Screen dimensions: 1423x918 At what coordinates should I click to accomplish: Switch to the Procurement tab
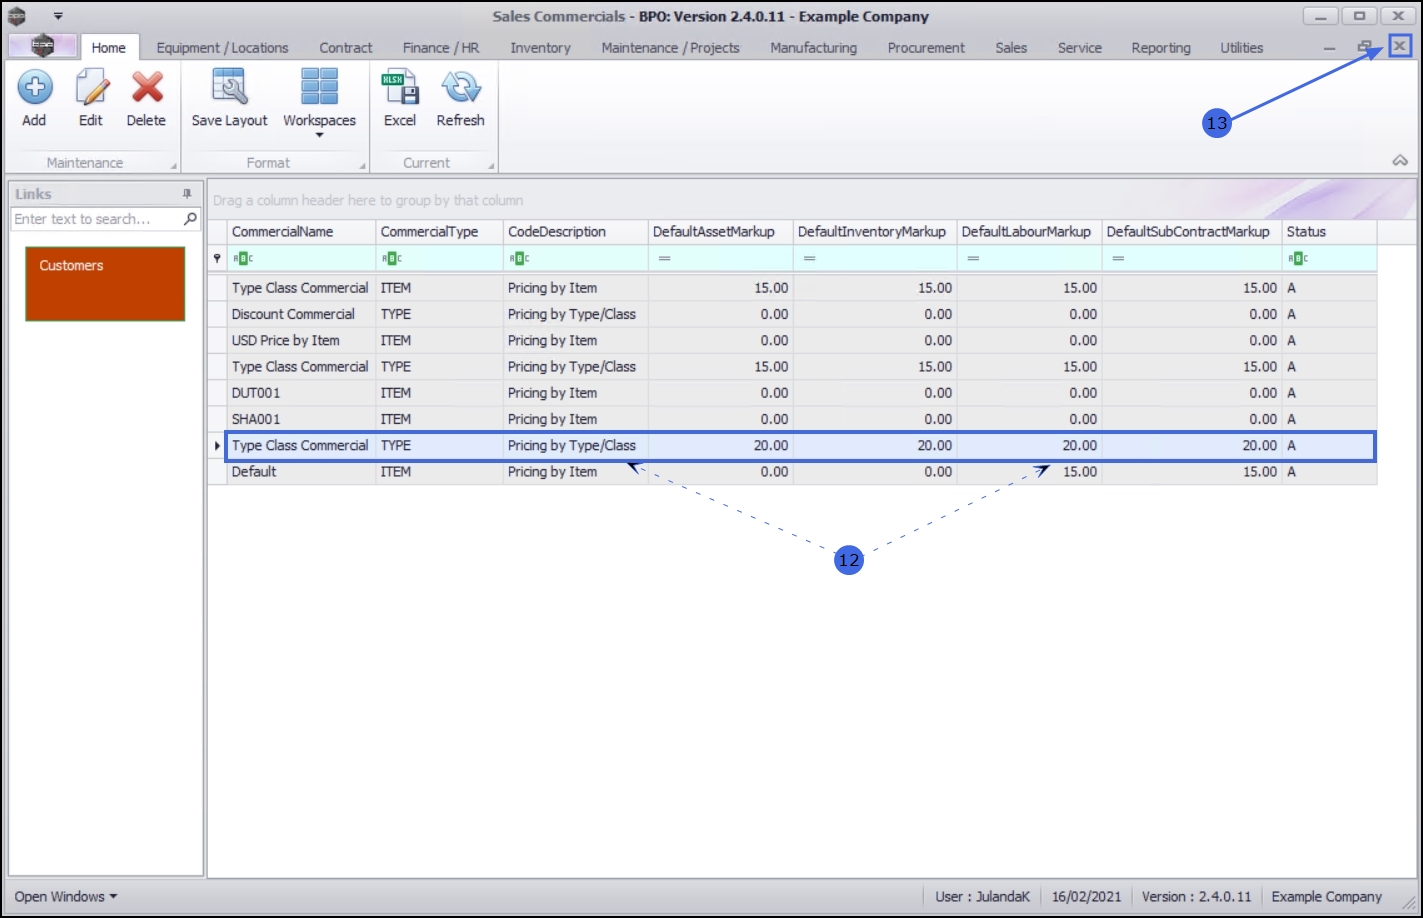tap(926, 48)
